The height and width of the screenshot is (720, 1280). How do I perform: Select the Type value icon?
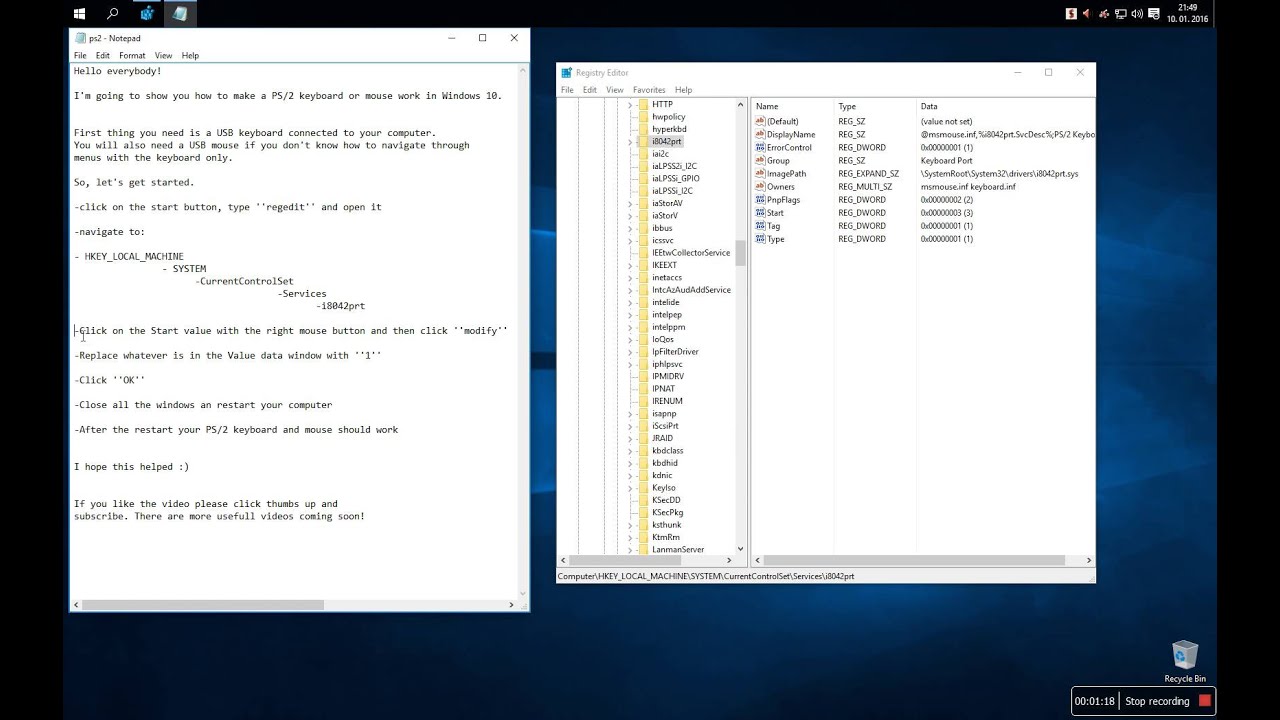[760, 239]
